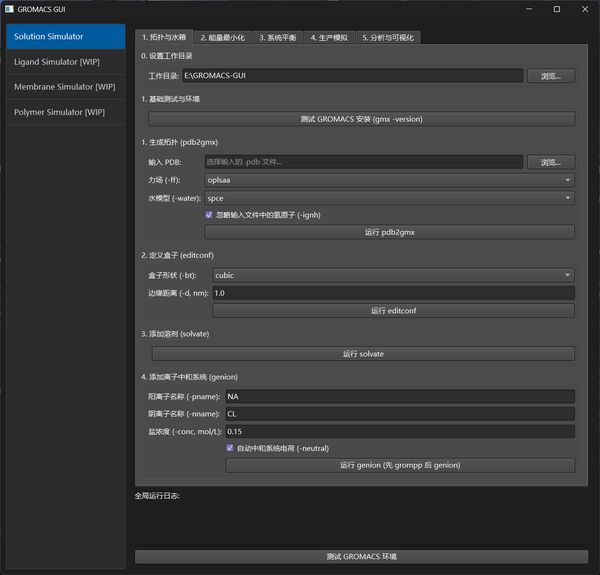This screenshot has width=600, height=575.
Task: Click the 盐浓度 (-conc) 0.15 field
Action: [400, 431]
